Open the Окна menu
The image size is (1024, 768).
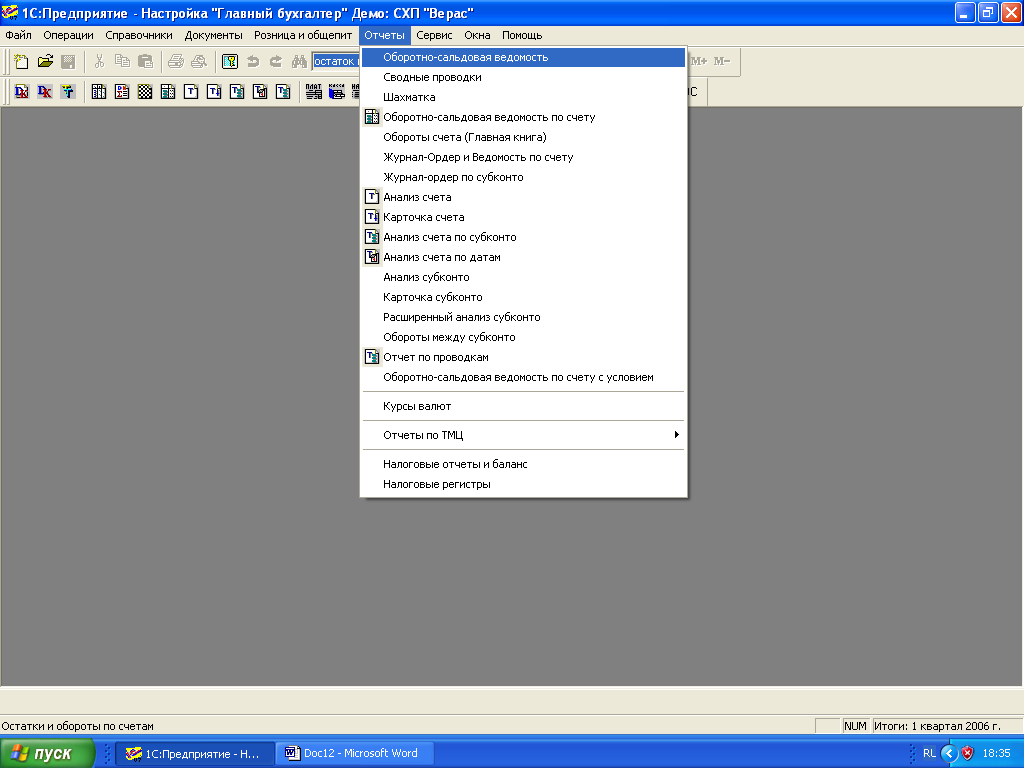pos(477,35)
